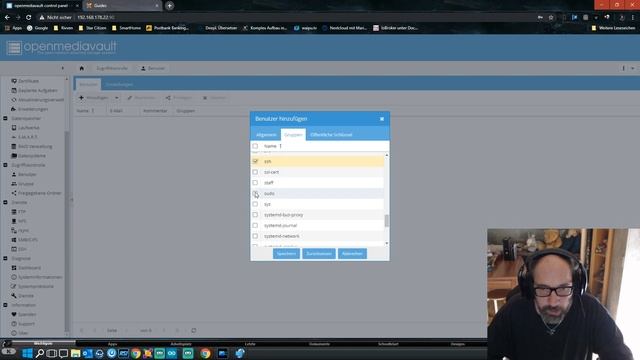
Task: Check the sys group checkbox
Action: pos(255,204)
